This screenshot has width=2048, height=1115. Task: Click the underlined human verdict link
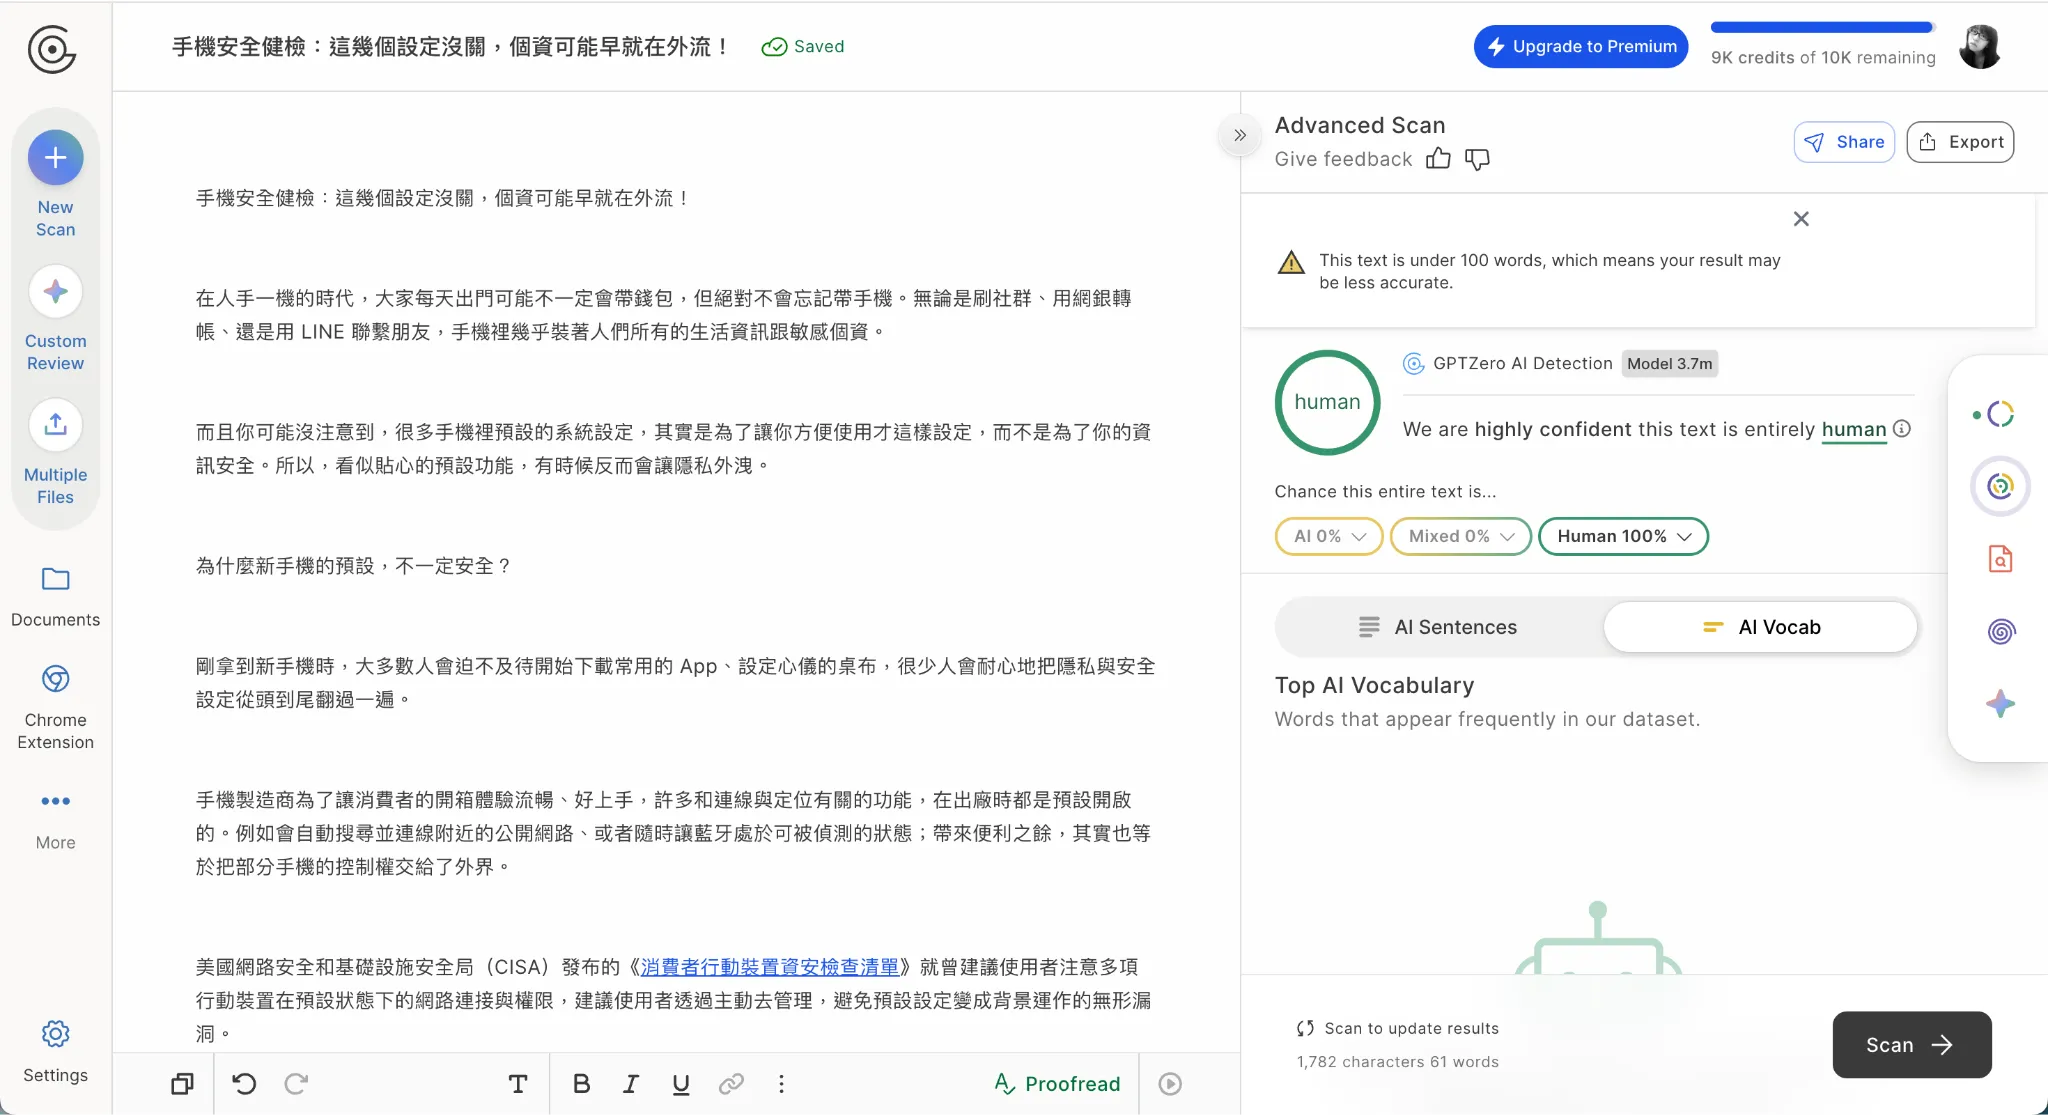pos(1854,429)
